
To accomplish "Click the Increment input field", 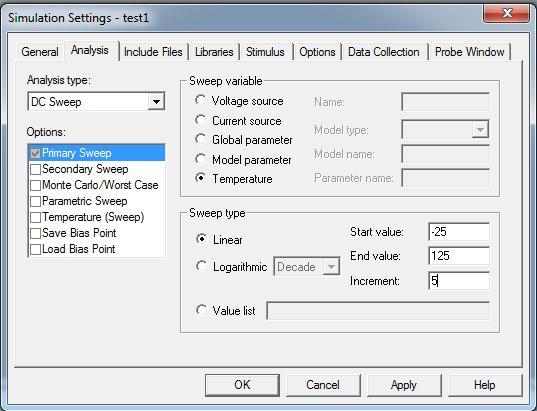I will 459,281.
